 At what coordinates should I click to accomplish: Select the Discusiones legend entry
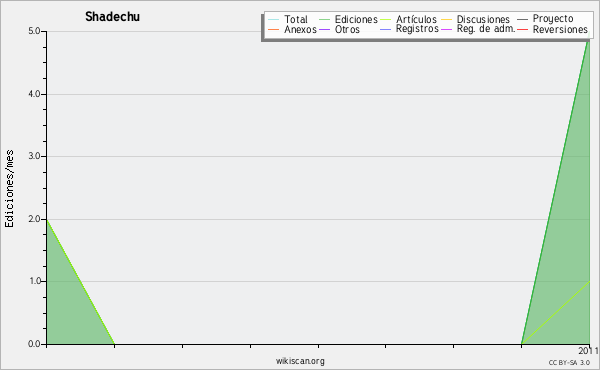coord(483,19)
